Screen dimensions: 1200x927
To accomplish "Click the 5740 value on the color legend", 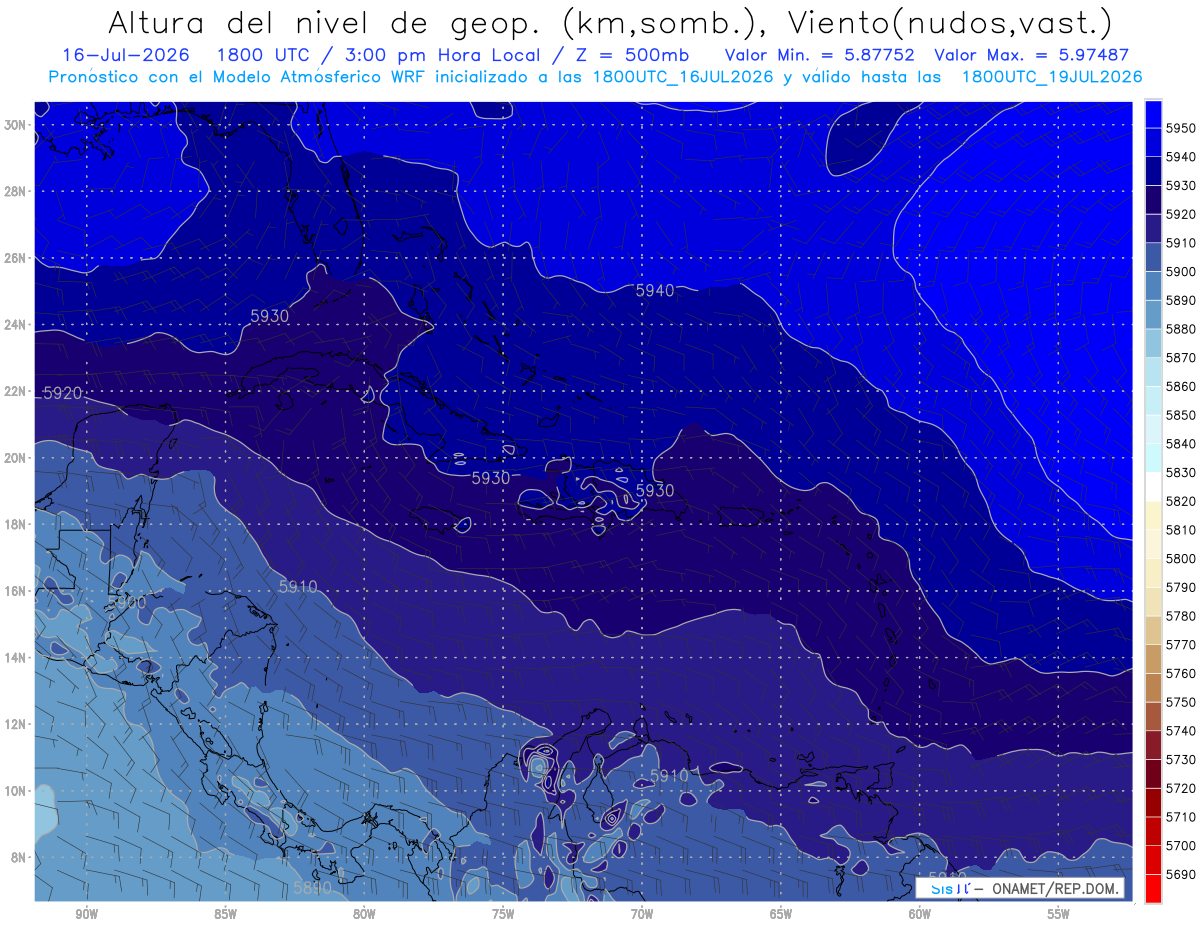I will tap(1181, 730).
